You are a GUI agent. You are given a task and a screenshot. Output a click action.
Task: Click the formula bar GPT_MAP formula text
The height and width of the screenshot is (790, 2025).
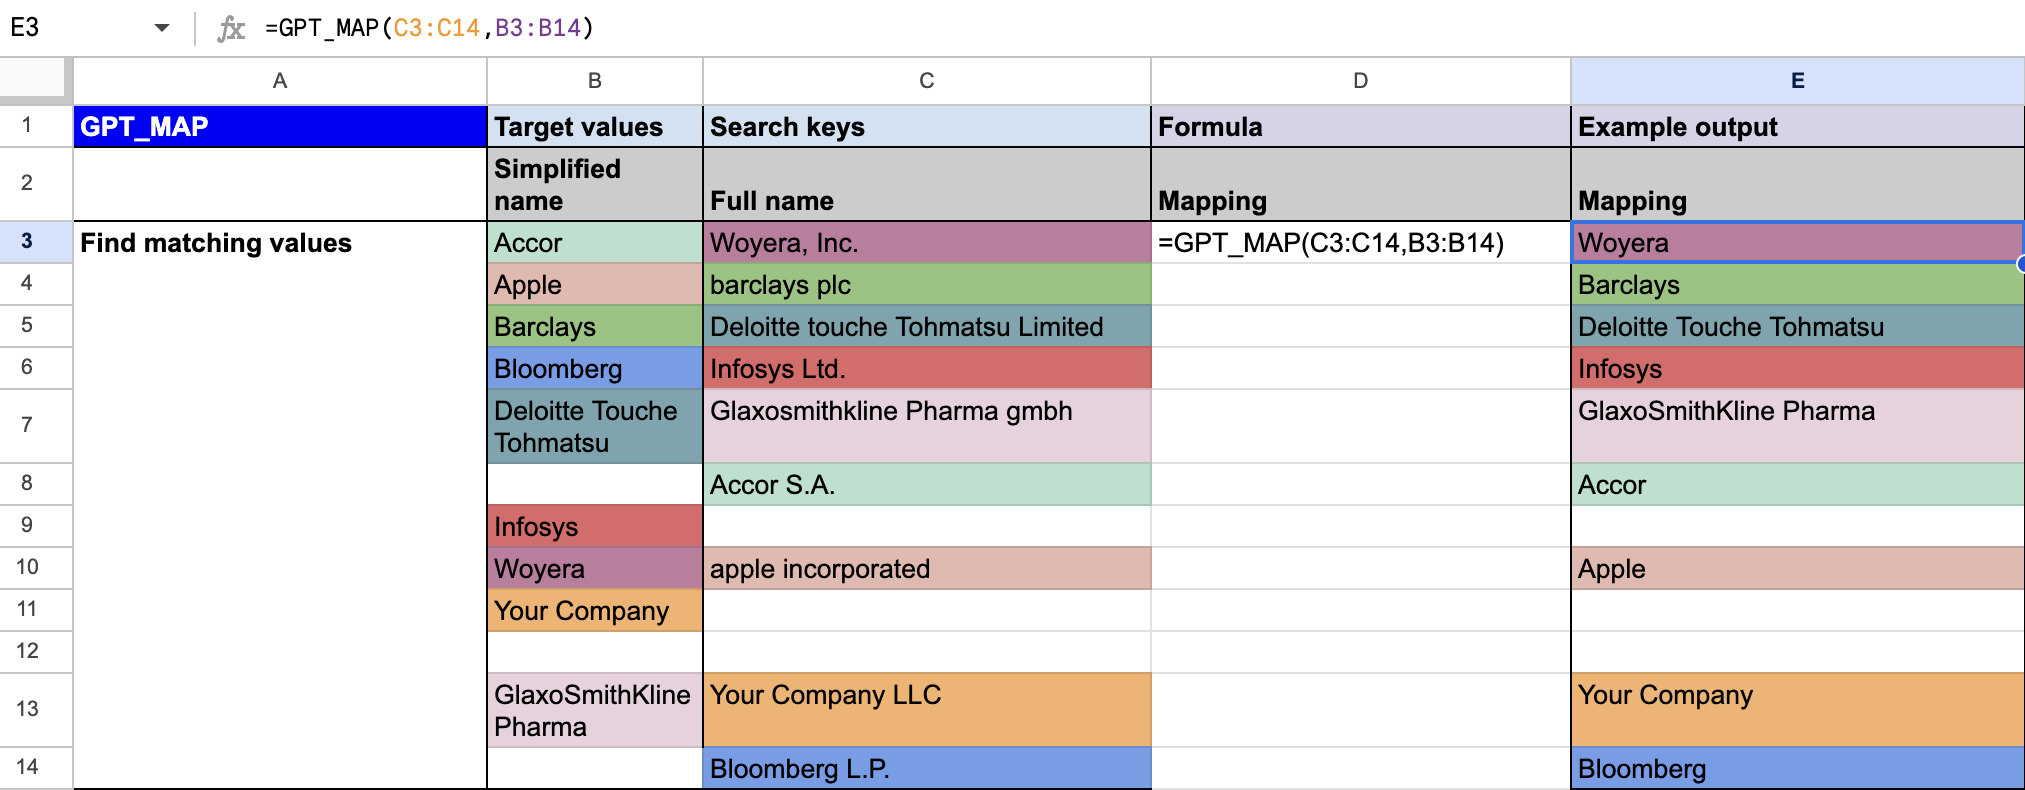(x=429, y=28)
